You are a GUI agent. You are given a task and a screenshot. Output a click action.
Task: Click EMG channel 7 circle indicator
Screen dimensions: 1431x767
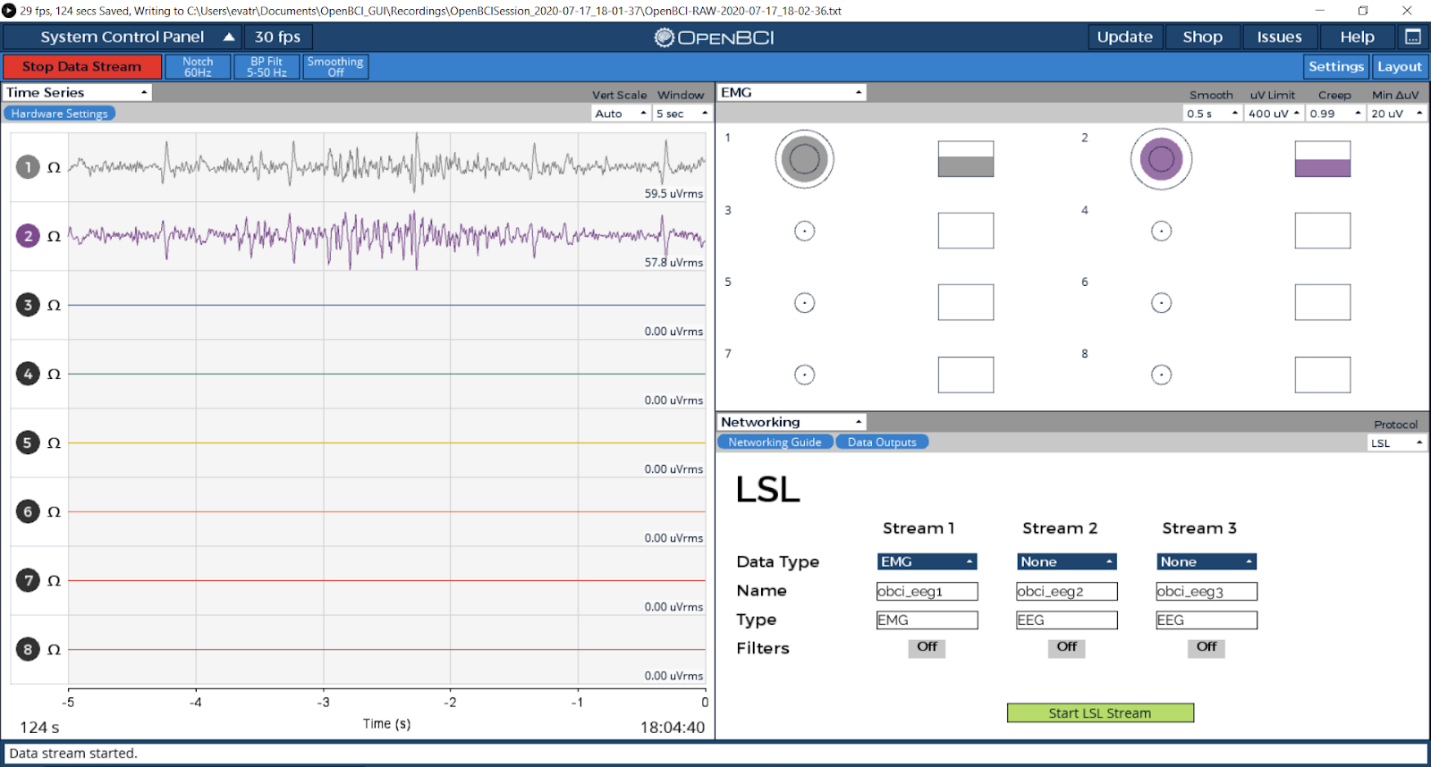805,375
